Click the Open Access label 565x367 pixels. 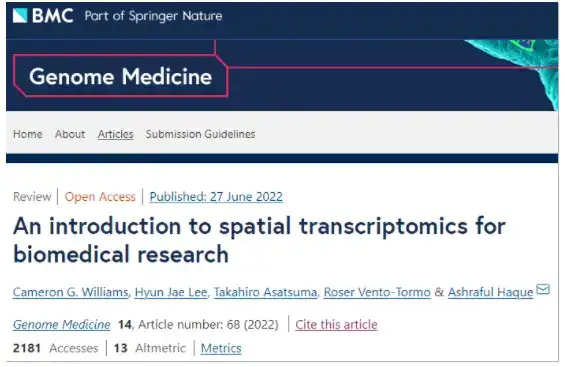[x=100, y=197]
